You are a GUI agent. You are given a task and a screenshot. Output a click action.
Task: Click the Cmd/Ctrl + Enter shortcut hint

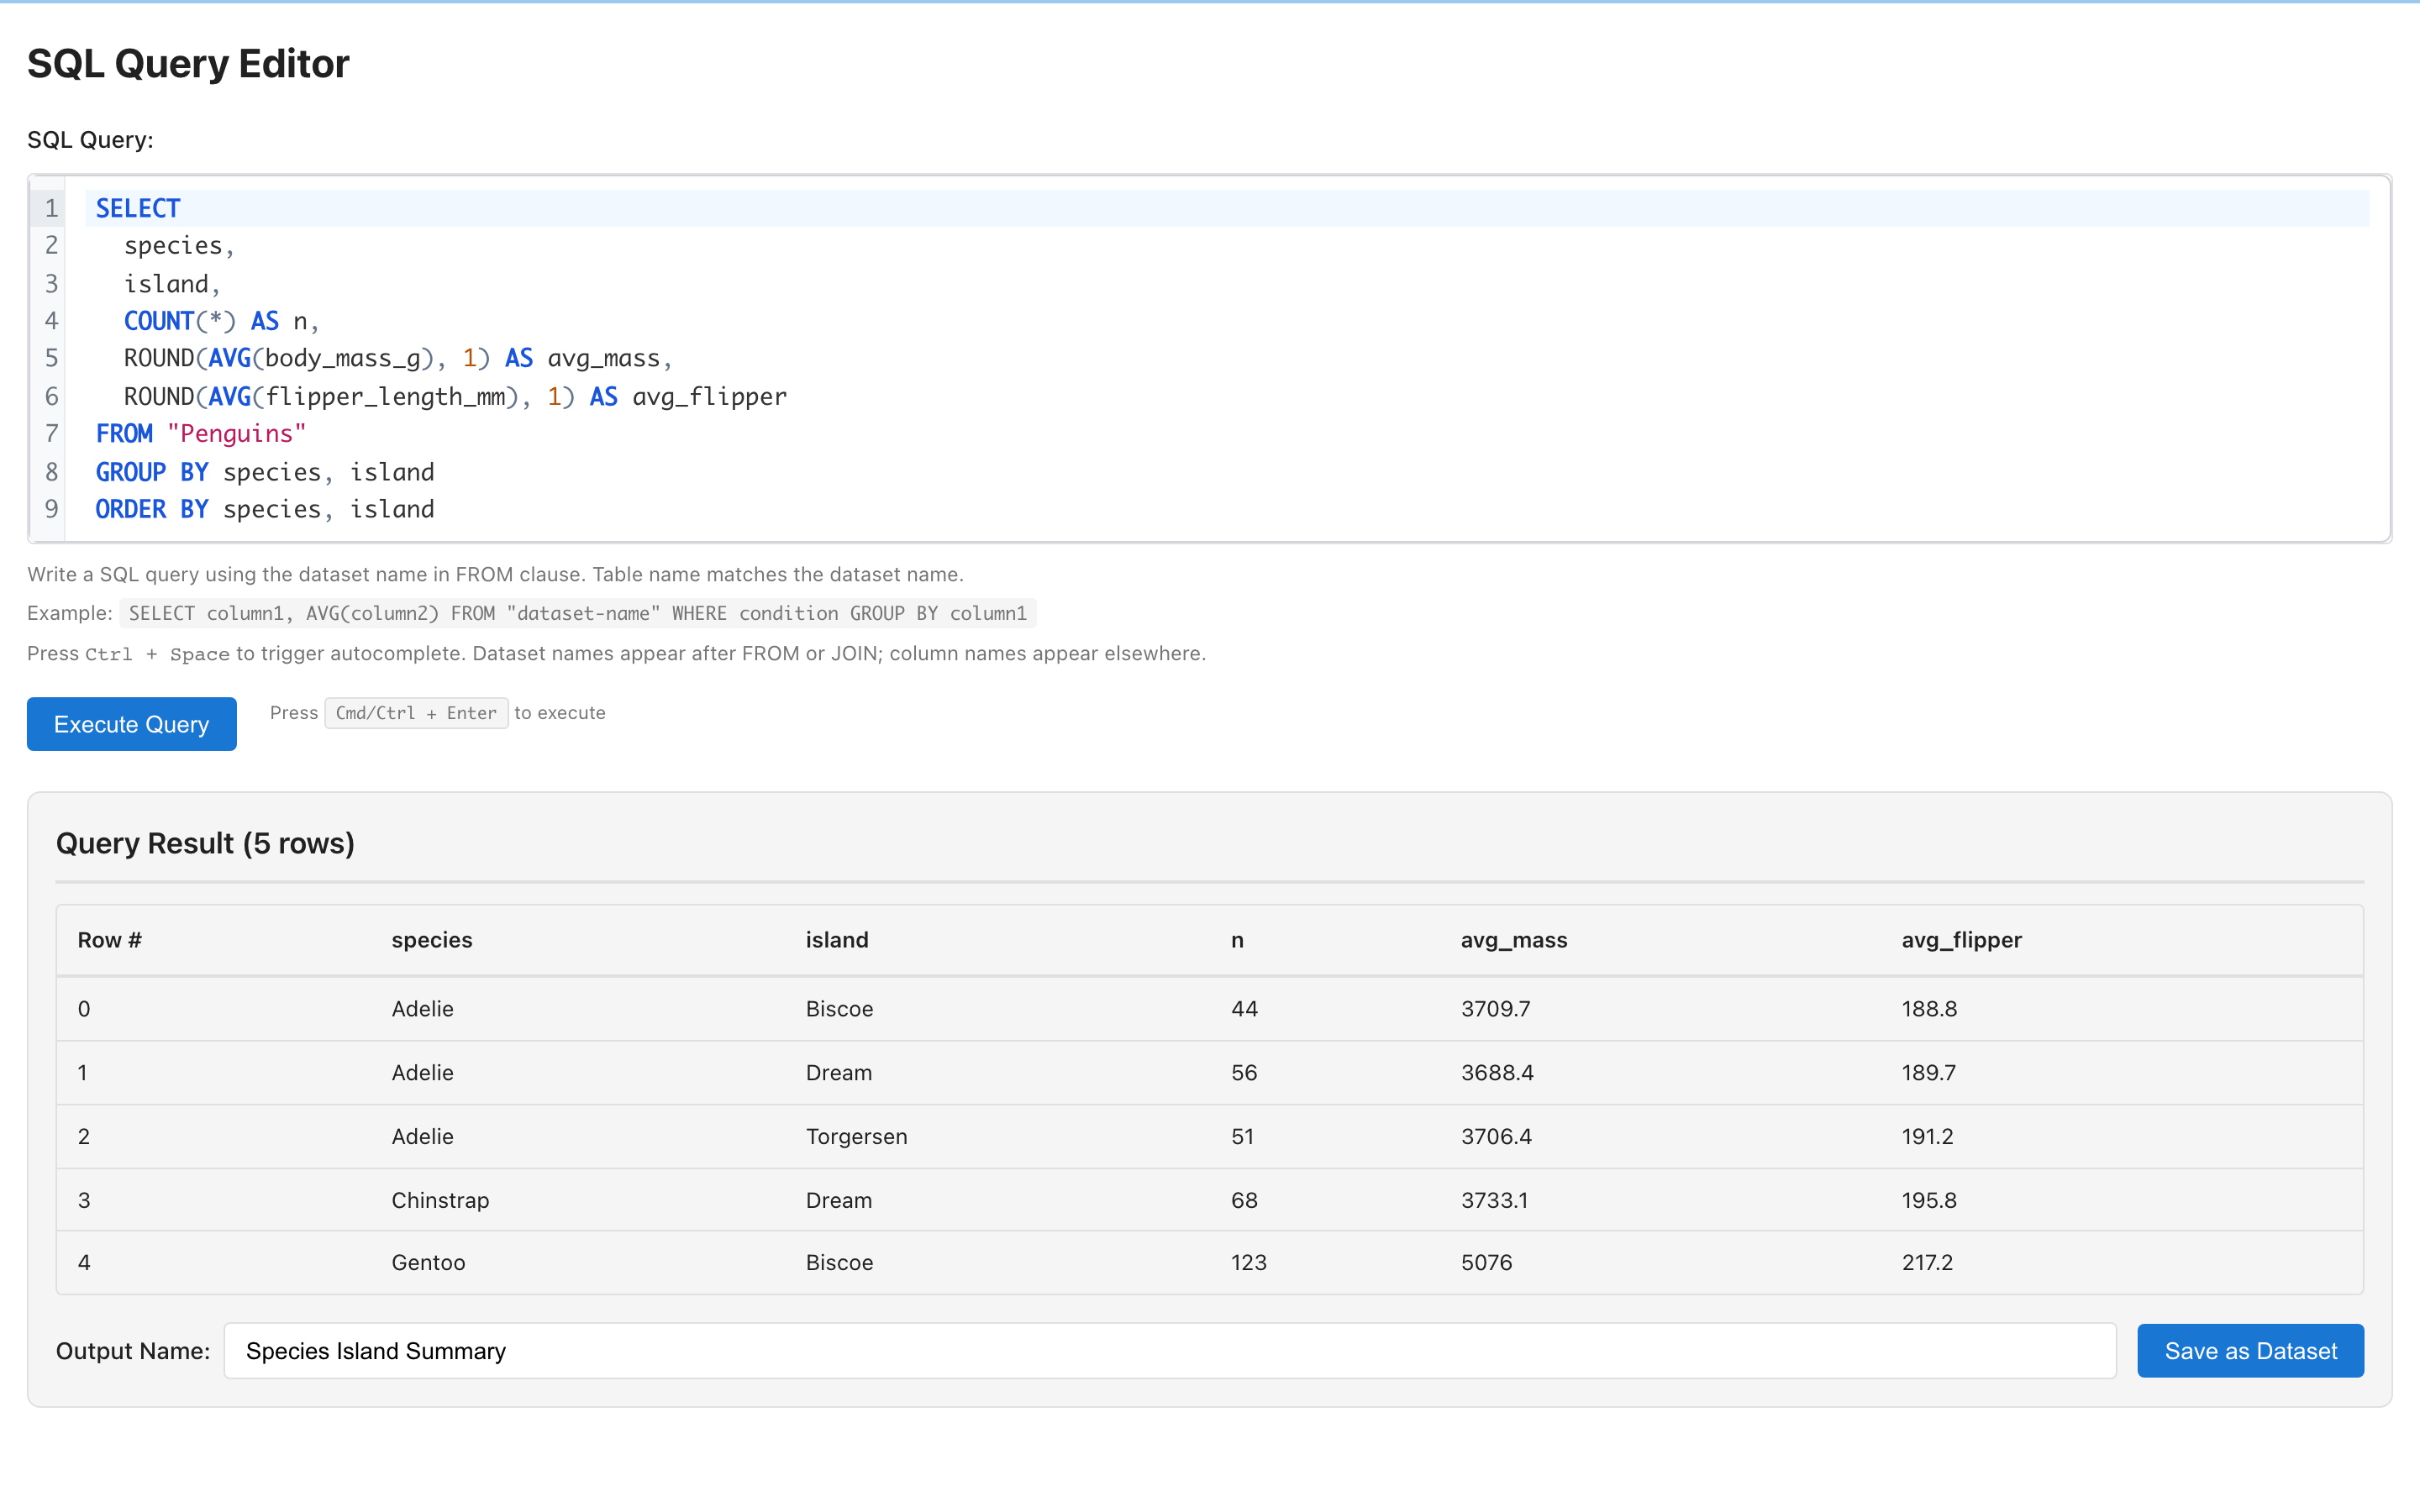coord(416,713)
